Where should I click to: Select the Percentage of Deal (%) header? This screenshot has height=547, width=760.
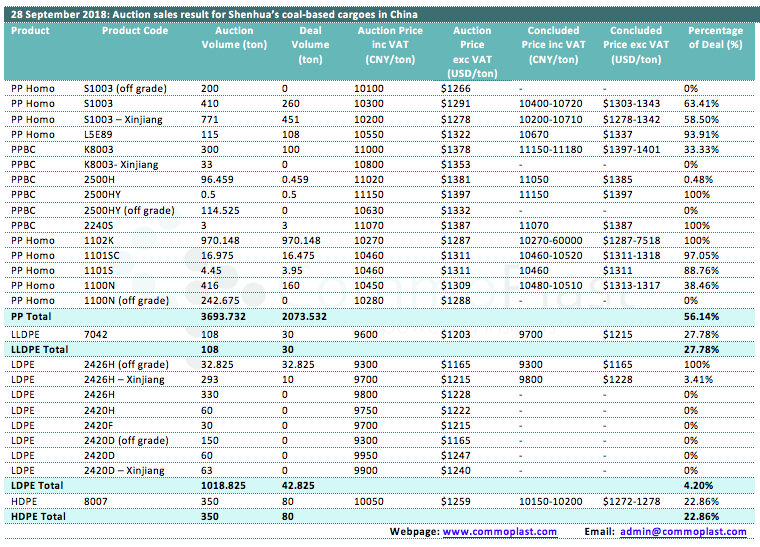click(715, 38)
